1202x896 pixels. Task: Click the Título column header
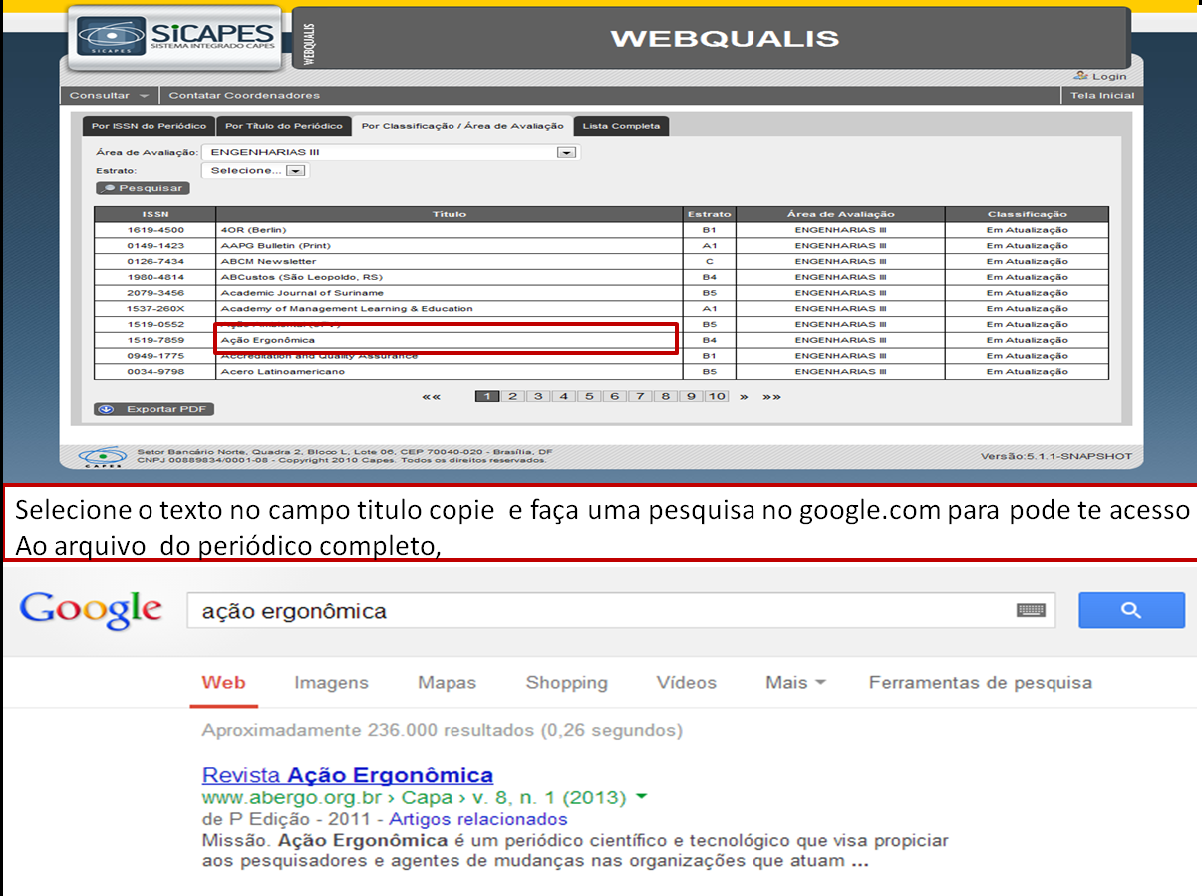coord(449,214)
